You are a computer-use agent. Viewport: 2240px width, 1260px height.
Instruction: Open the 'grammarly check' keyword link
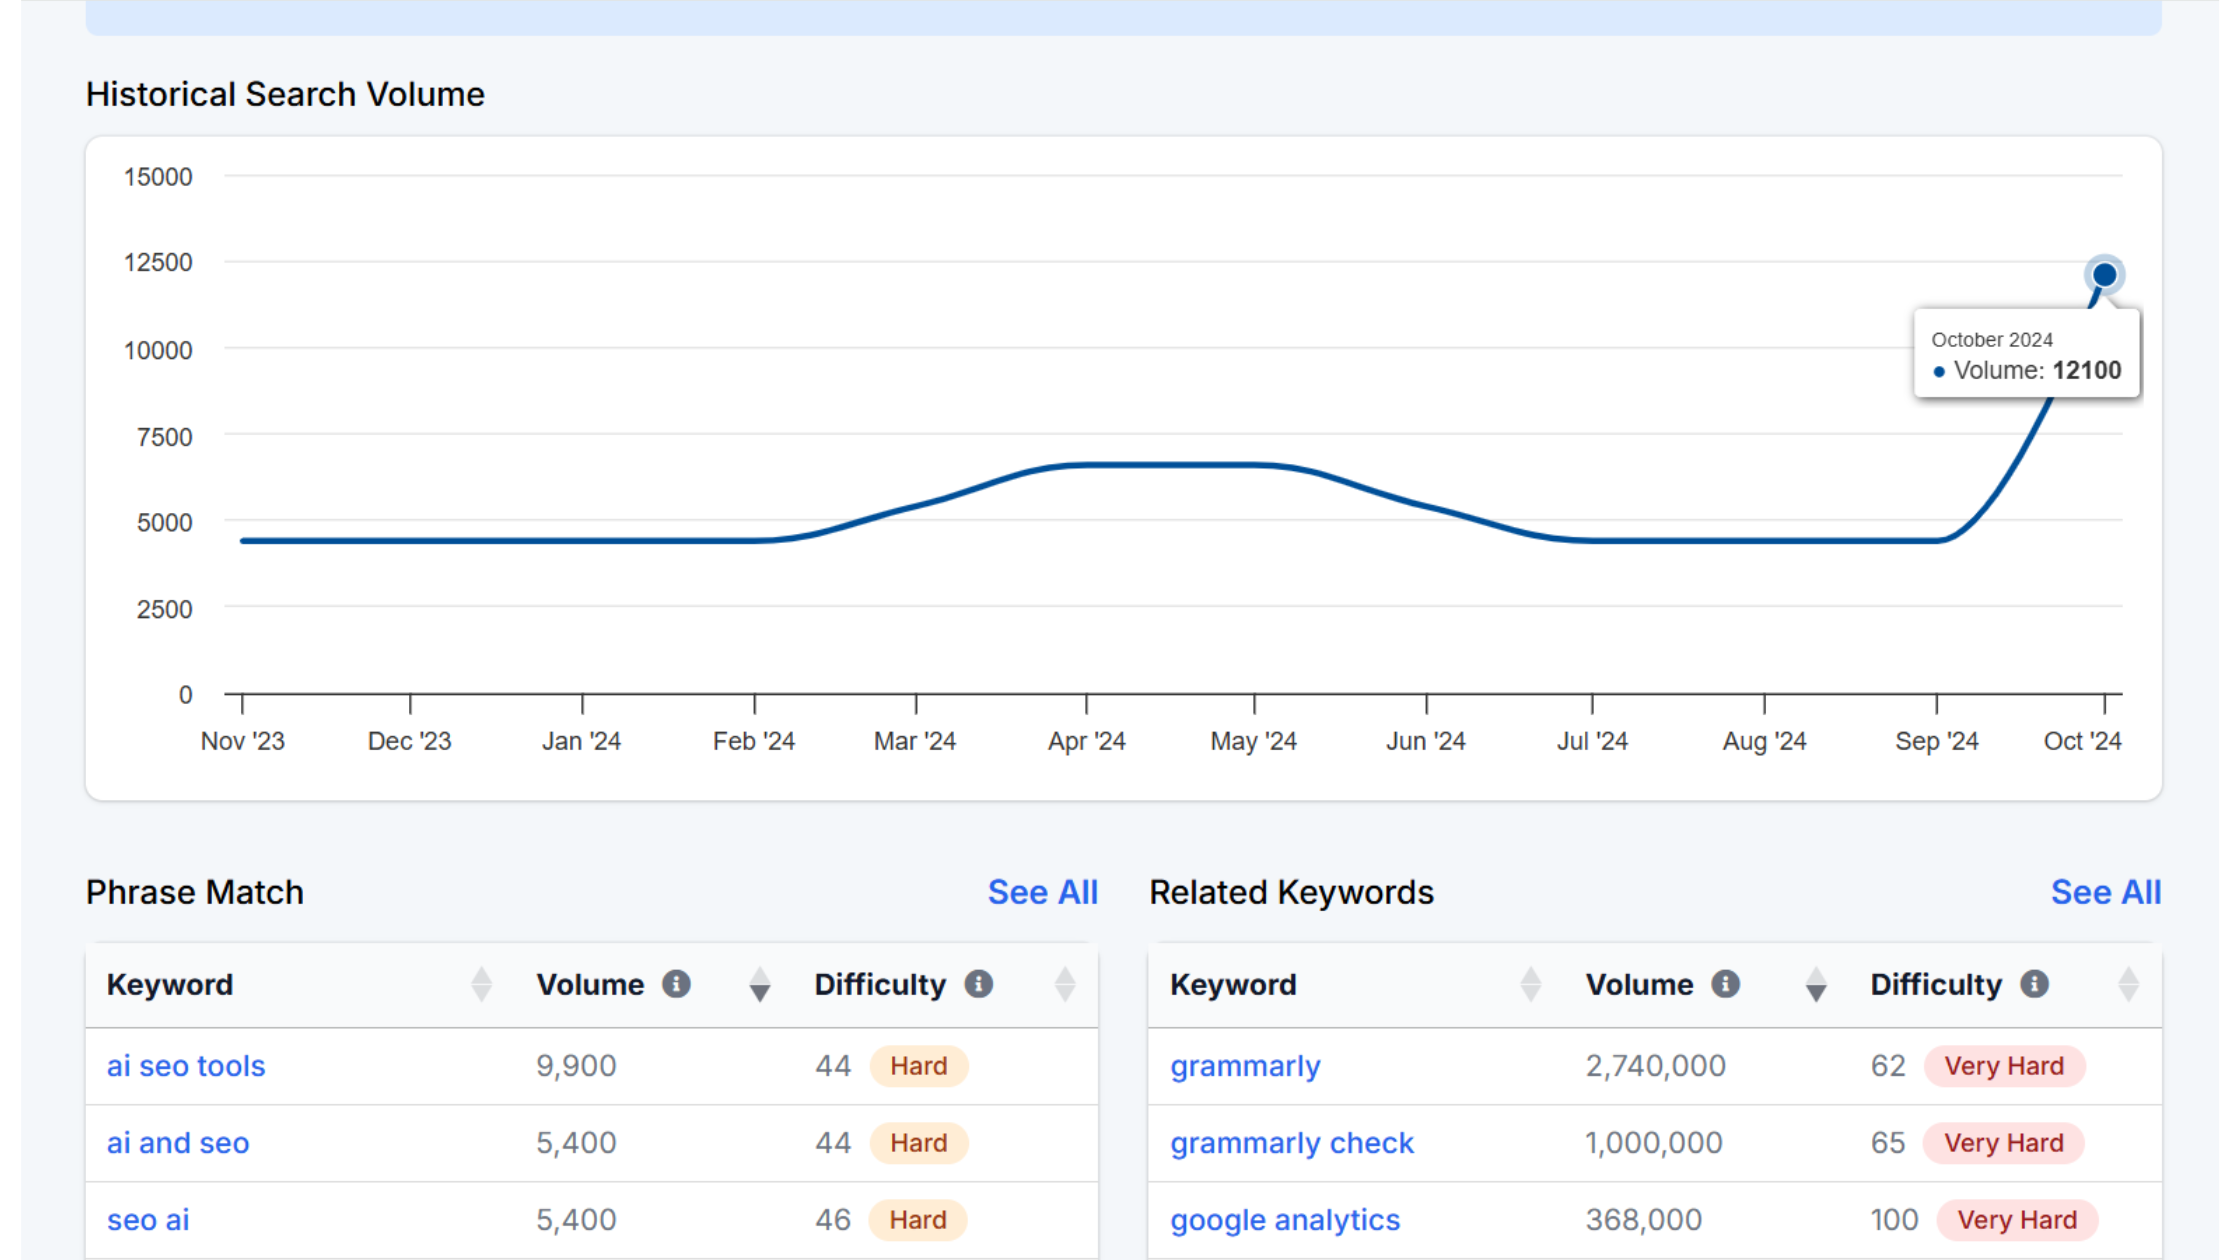(x=1292, y=1143)
